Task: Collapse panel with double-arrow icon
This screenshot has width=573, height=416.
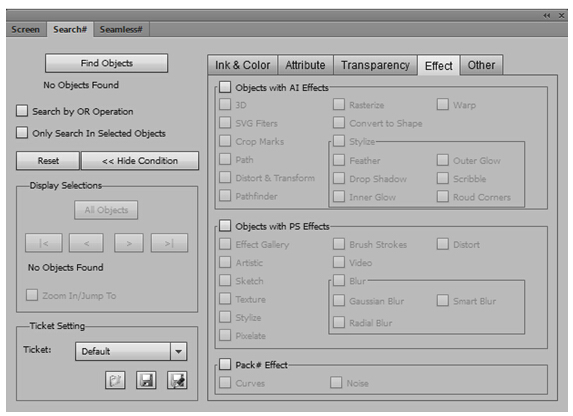Action: tap(547, 16)
